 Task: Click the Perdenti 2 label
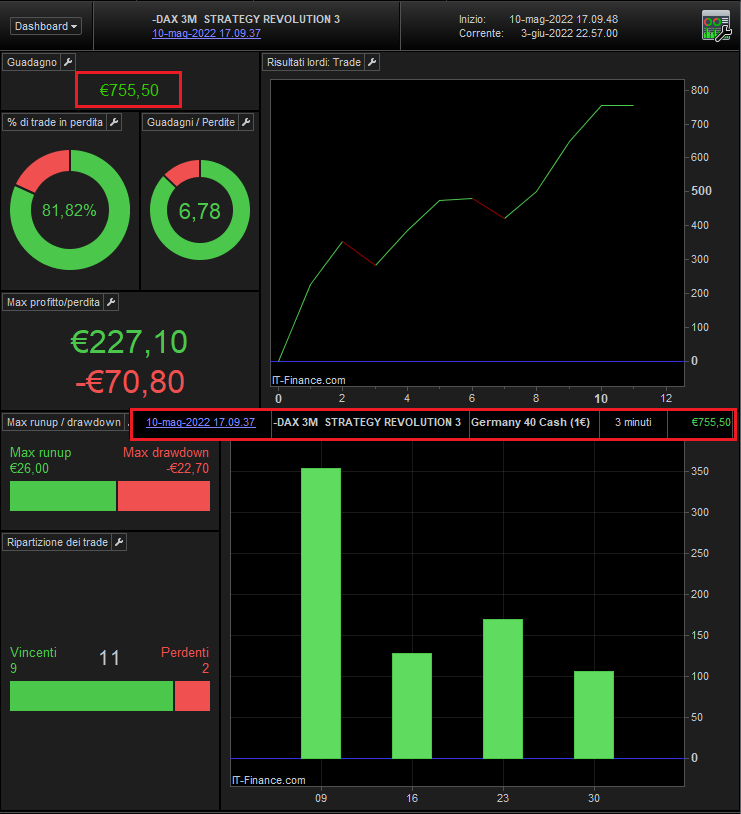[x=185, y=660]
